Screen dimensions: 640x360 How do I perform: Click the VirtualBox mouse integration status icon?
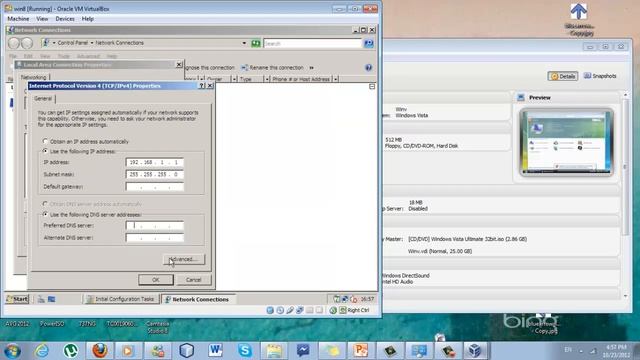333,310
